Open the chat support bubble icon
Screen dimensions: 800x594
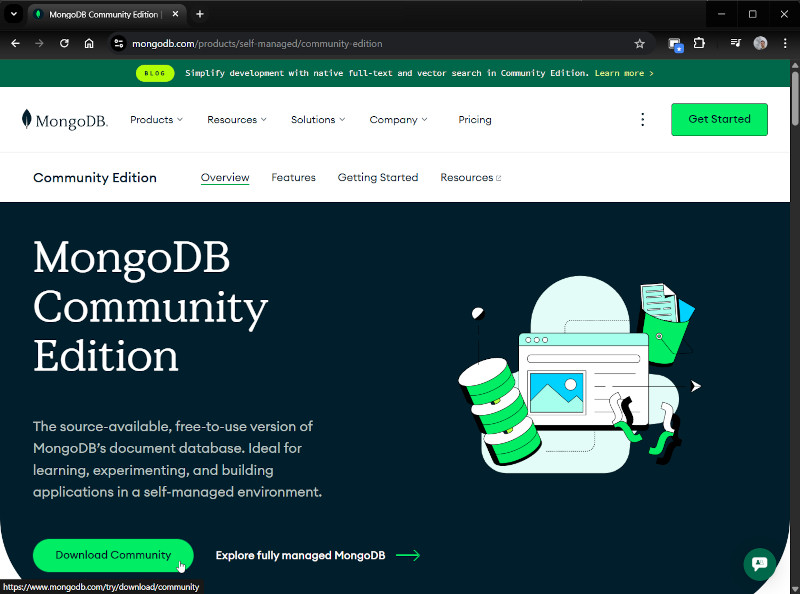[759, 563]
